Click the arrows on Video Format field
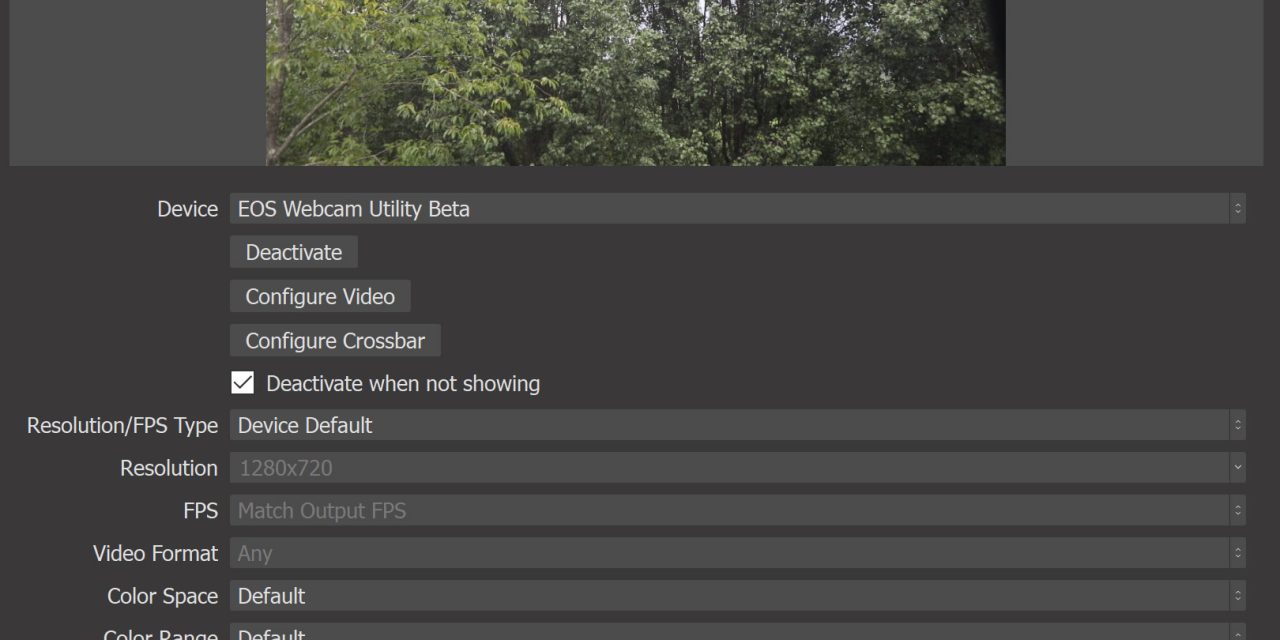The width and height of the screenshot is (1280, 640). pos(1238,553)
